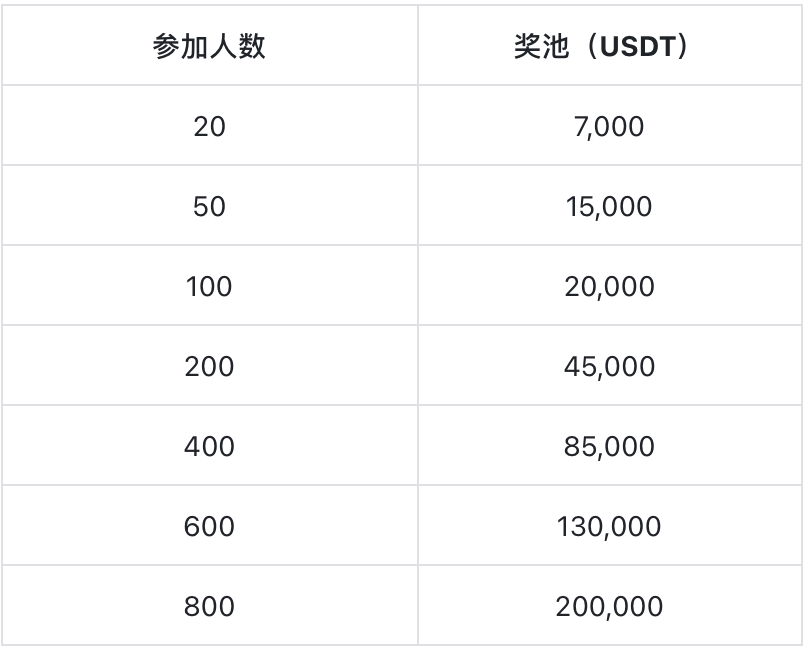This screenshot has height=648, width=804.
Task: Select the cell showing 20 participants
Action: click(209, 126)
